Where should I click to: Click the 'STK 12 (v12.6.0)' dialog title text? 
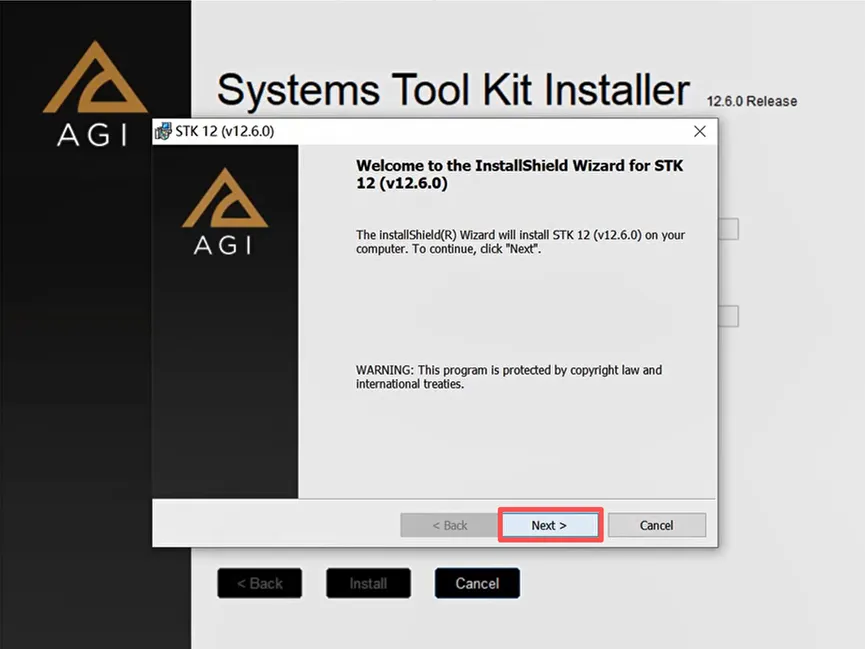(x=225, y=131)
